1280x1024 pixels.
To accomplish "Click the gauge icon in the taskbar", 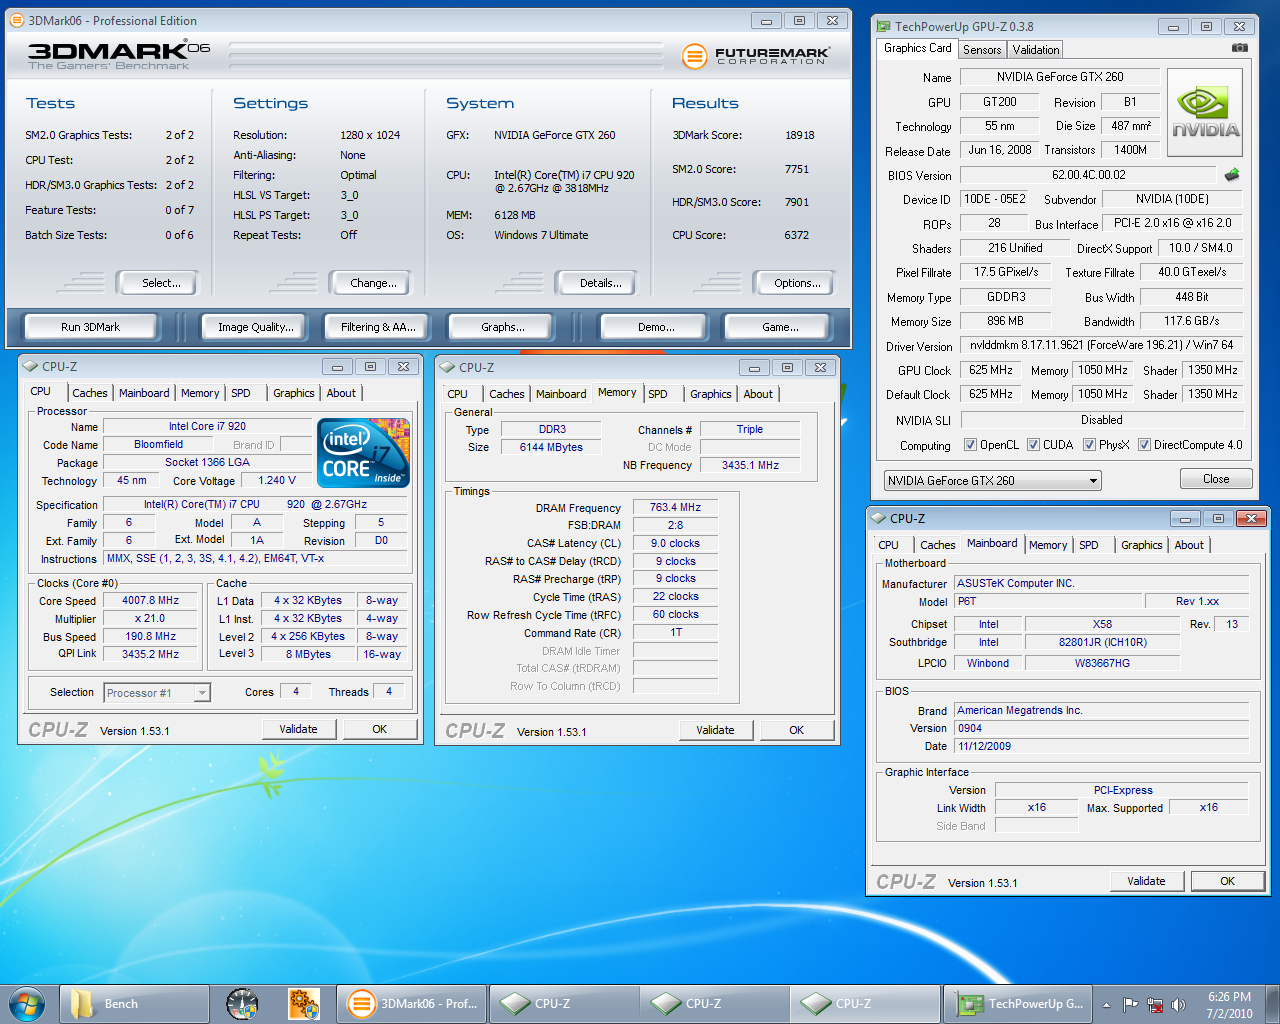I will (242, 1004).
